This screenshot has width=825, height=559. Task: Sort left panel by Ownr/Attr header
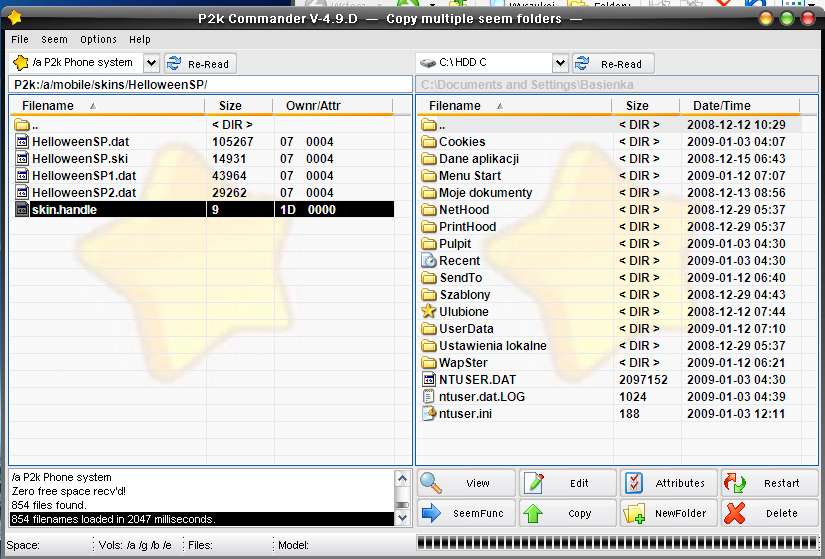click(333, 106)
